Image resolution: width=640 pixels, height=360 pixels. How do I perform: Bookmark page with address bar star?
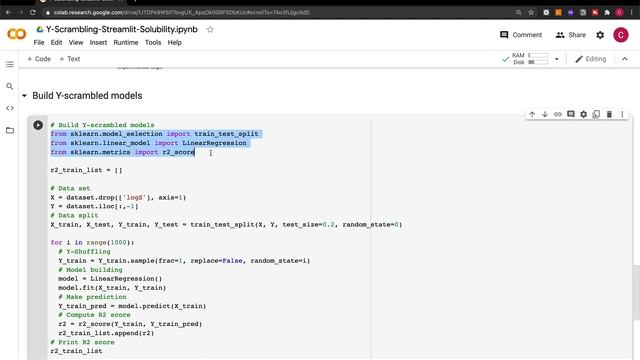pyautogui.click(x=531, y=12)
